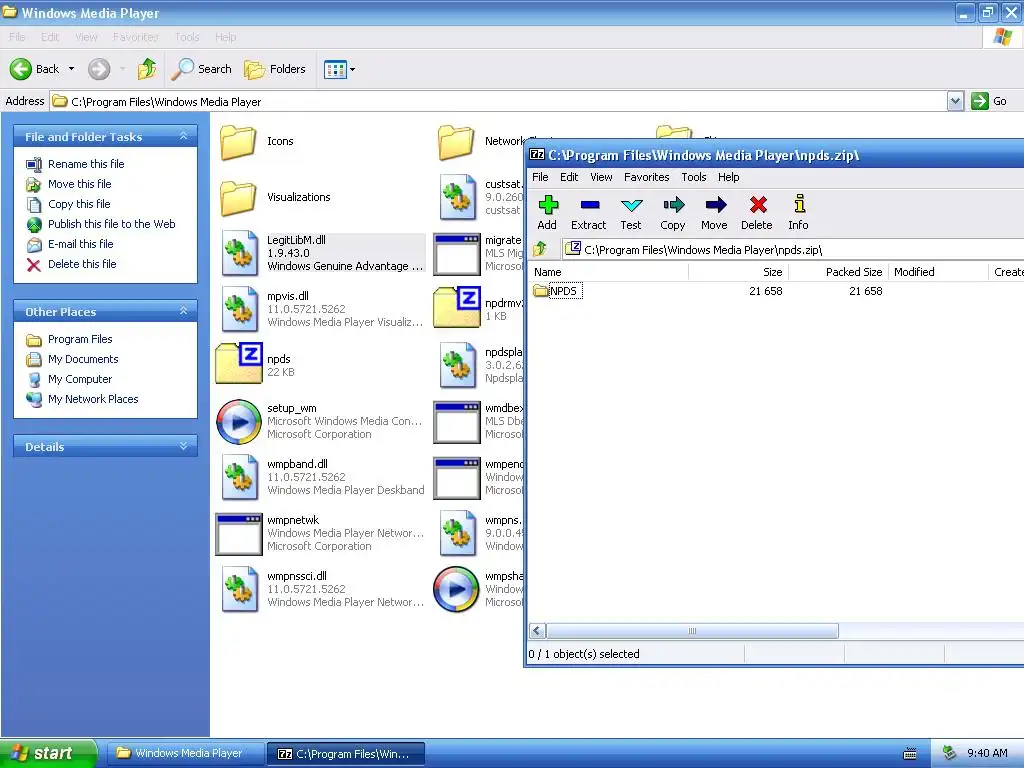Open the Back button history dropdown
This screenshot has height=768, width=1024.
[71, 69]
